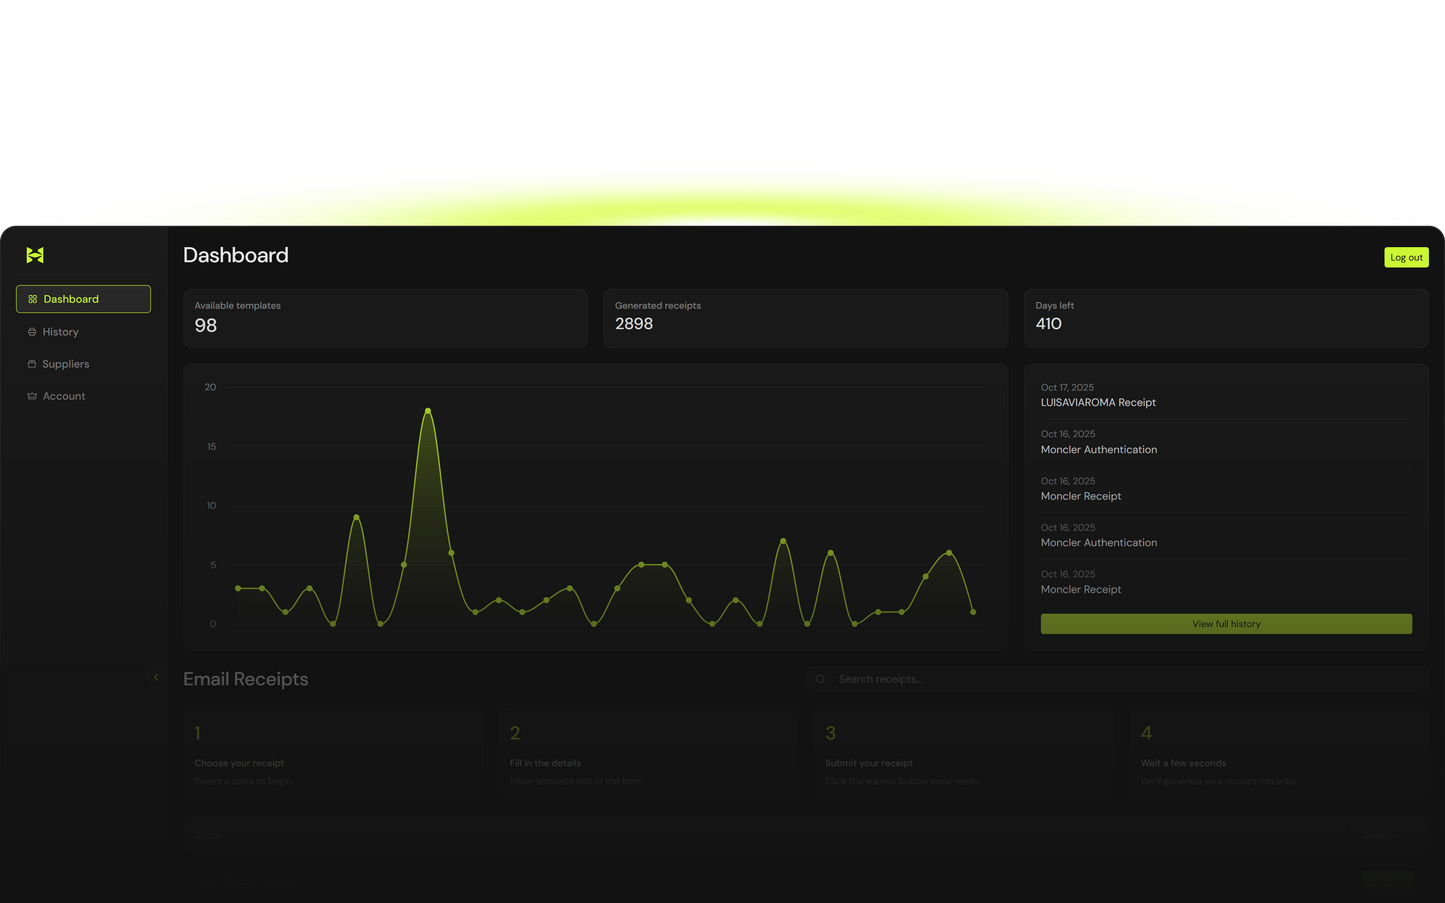Screen dimensions: 1445x903
Task: Click the History icon in sidebar
Action: (x=32, y=332)
